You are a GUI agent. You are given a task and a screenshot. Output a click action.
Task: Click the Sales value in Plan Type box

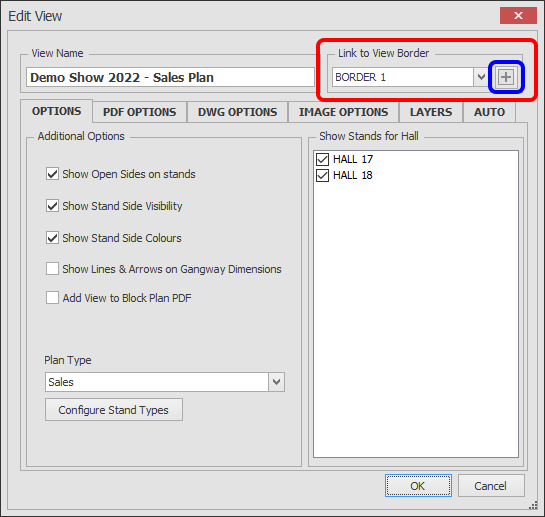point(61,382)
